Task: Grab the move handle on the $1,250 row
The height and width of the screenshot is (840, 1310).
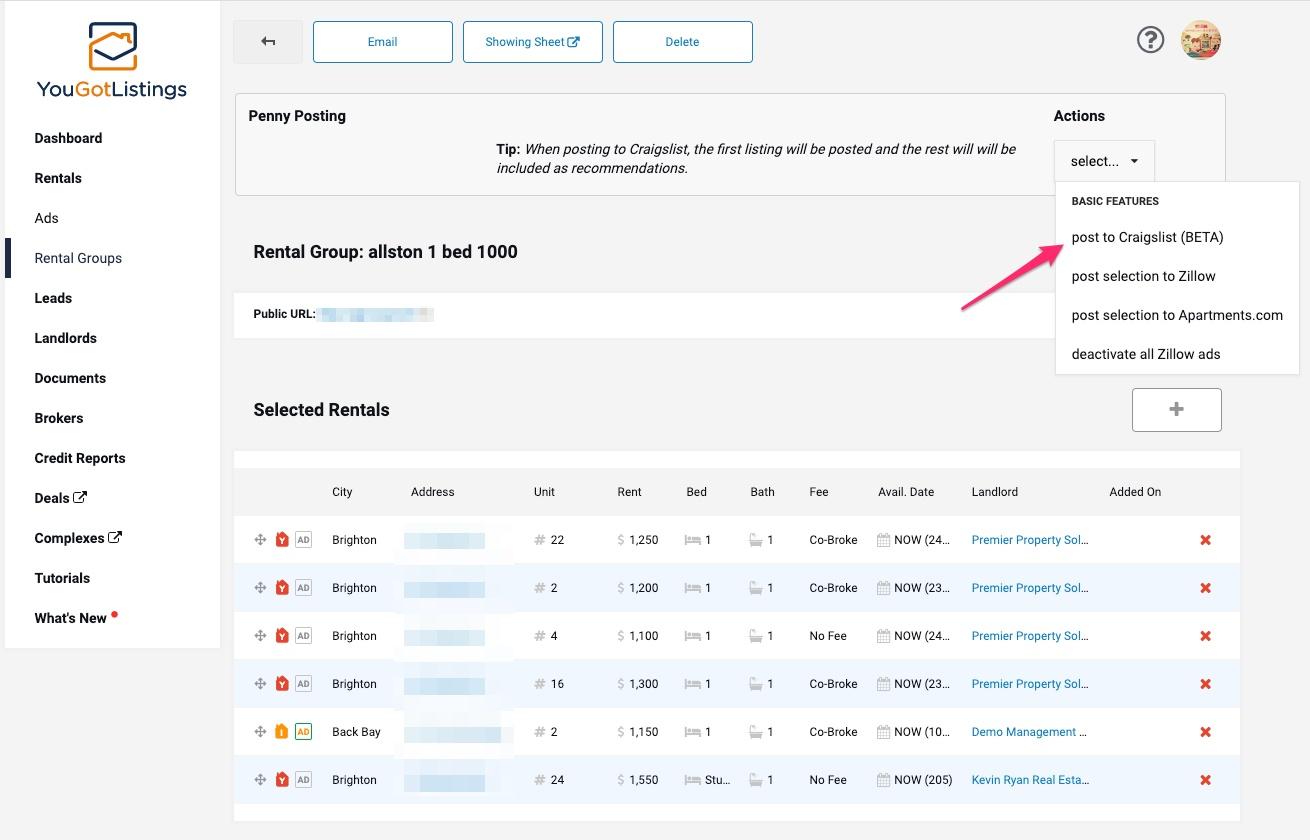Action: click(x=260, y=540)
